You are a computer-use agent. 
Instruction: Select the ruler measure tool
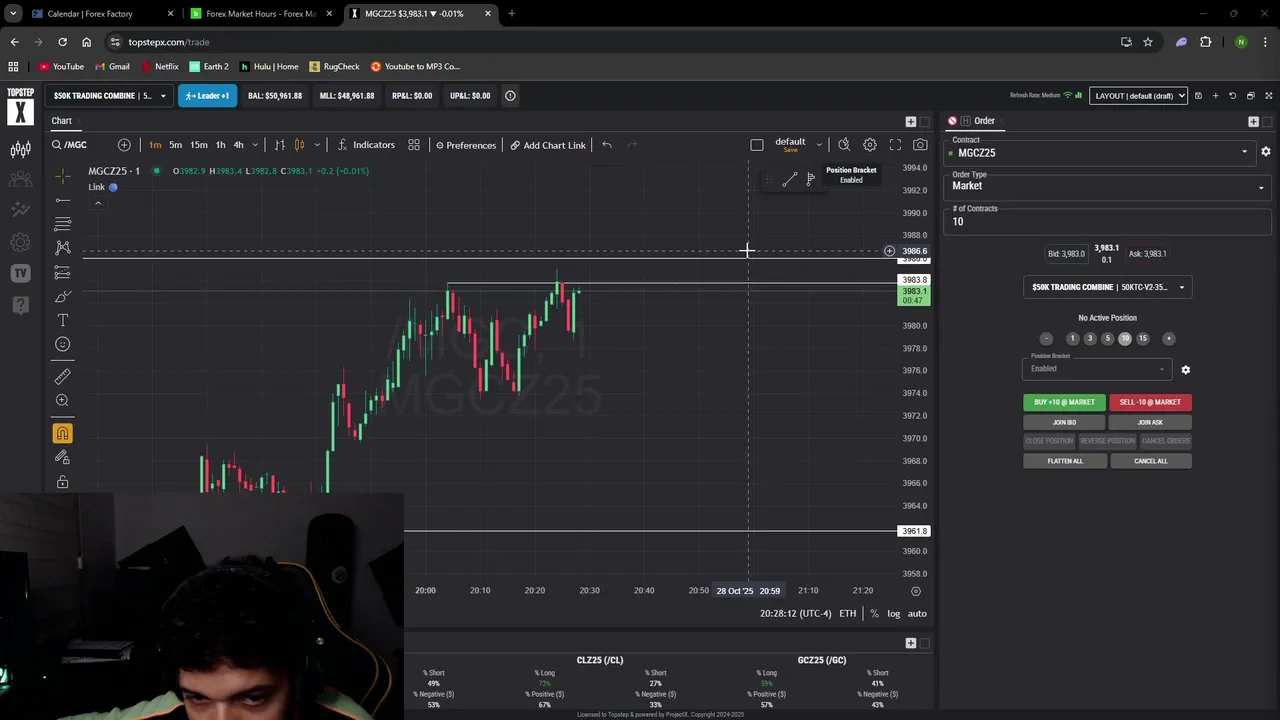pyautogui.click(x=63, y=377)
